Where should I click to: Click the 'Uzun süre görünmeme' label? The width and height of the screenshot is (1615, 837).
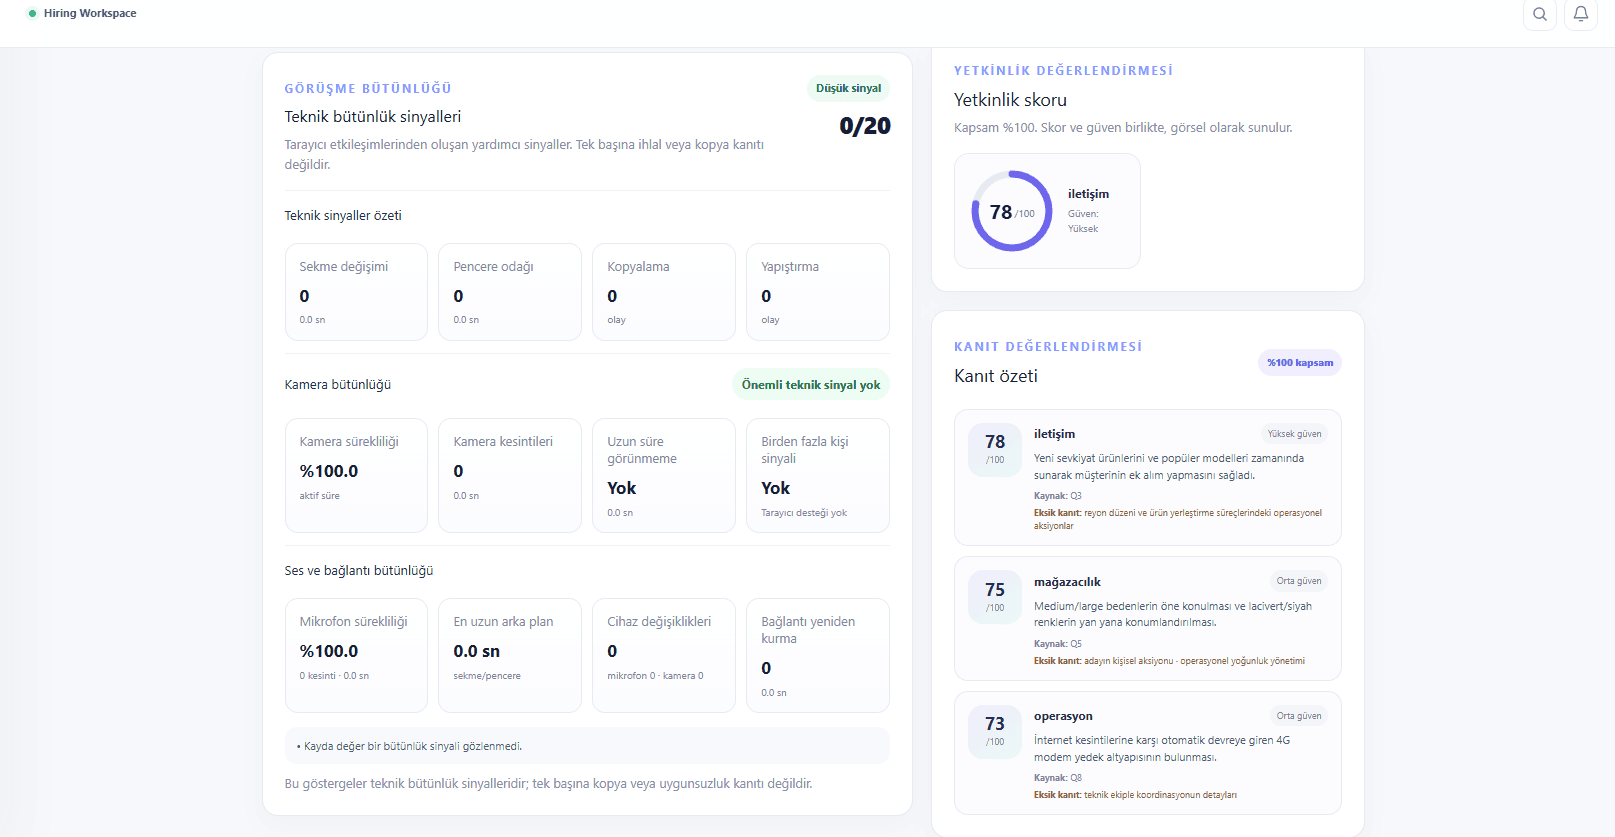point(642,450)
